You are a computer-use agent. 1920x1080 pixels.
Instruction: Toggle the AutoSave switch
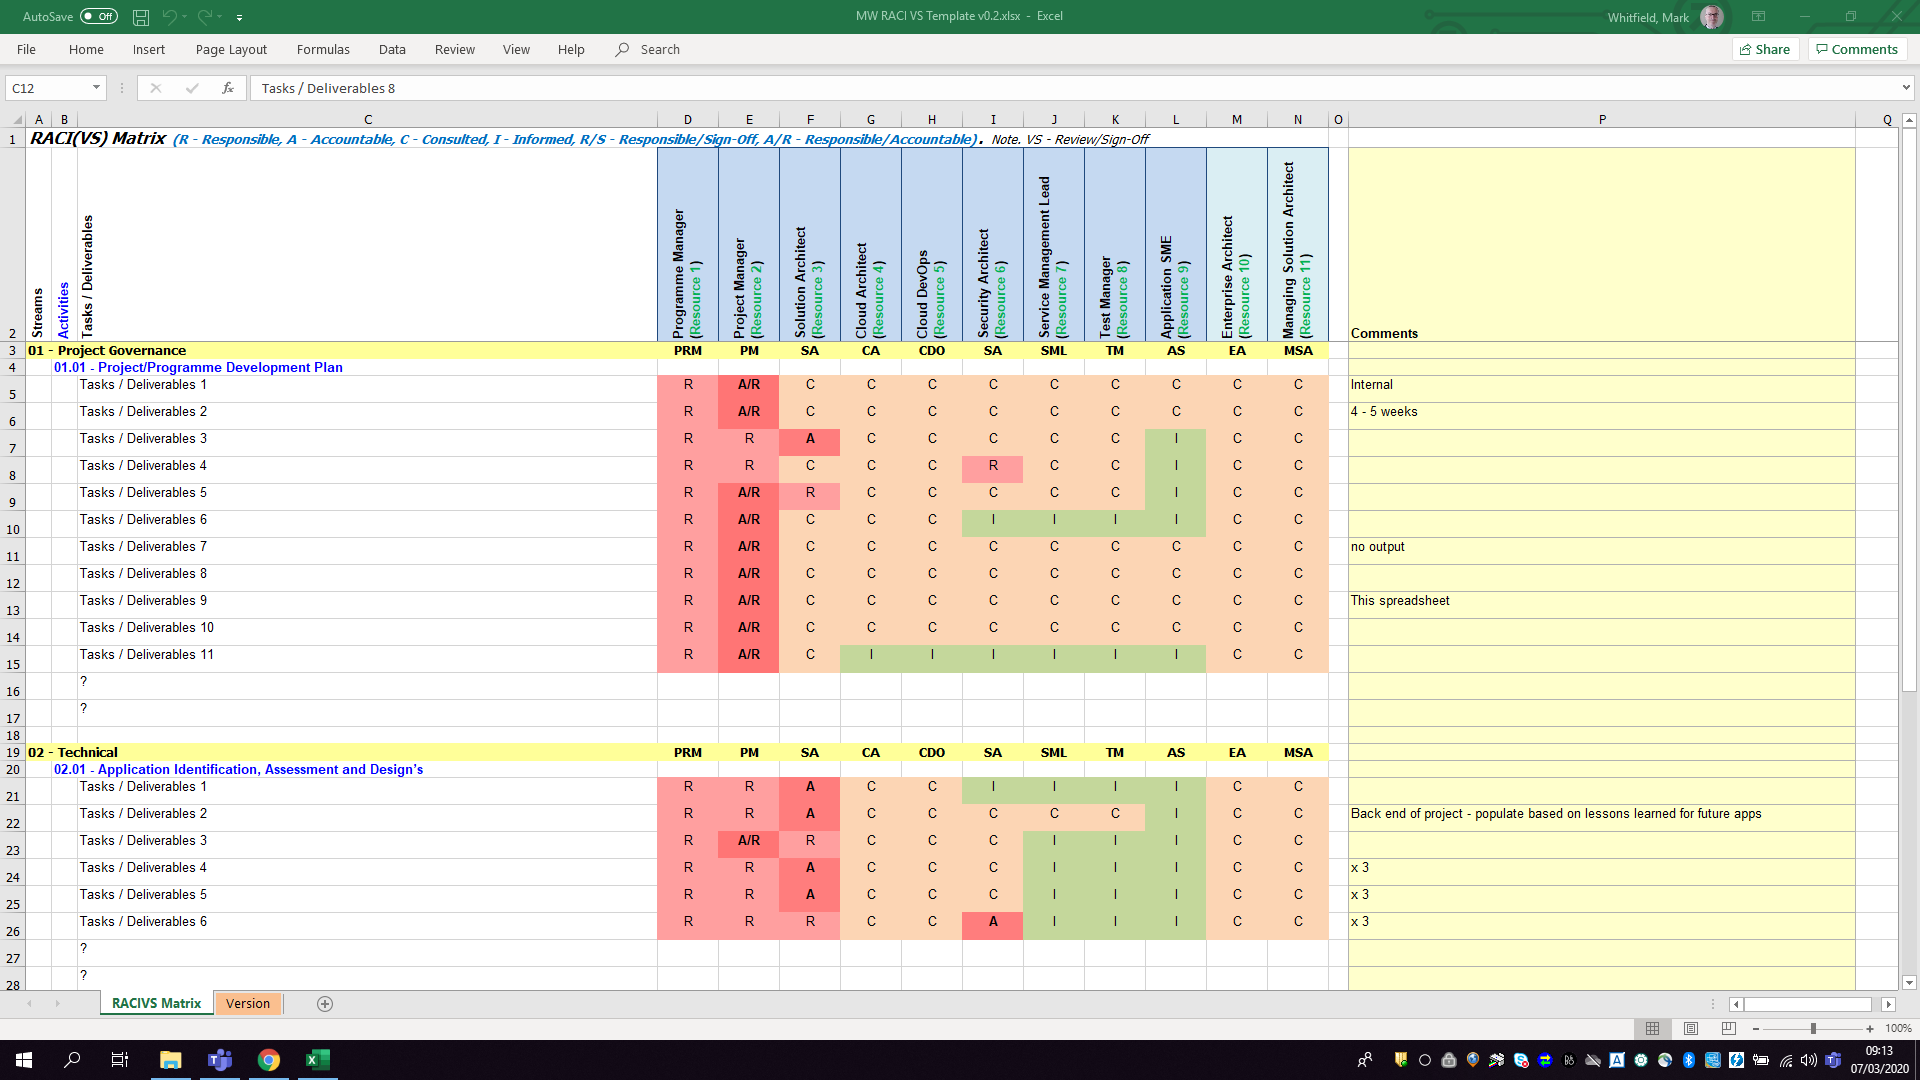point(99,17)
